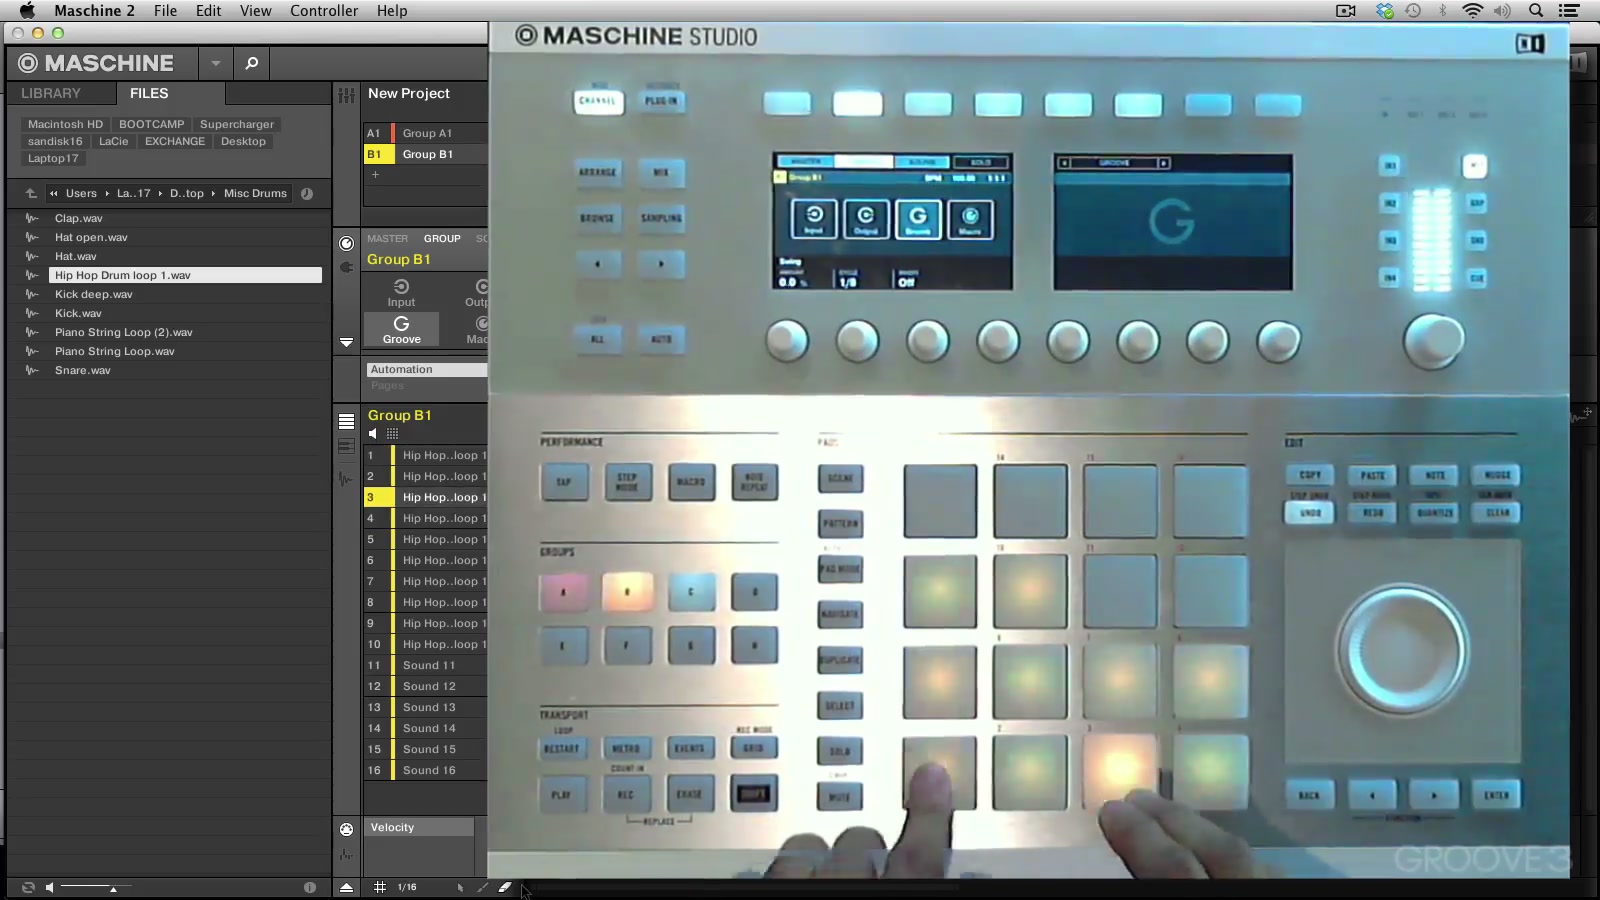Select the Automation entry

point(426,369)
